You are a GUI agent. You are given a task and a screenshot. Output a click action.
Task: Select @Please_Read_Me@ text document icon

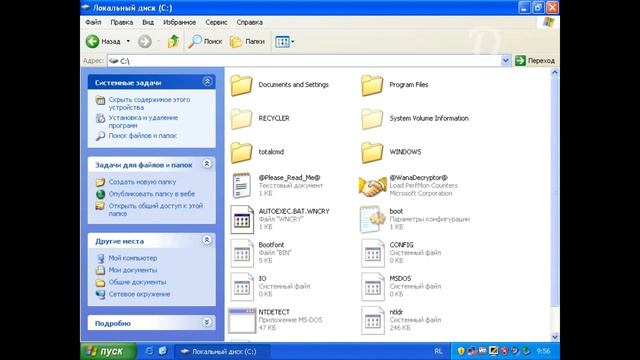coord(242,185)
